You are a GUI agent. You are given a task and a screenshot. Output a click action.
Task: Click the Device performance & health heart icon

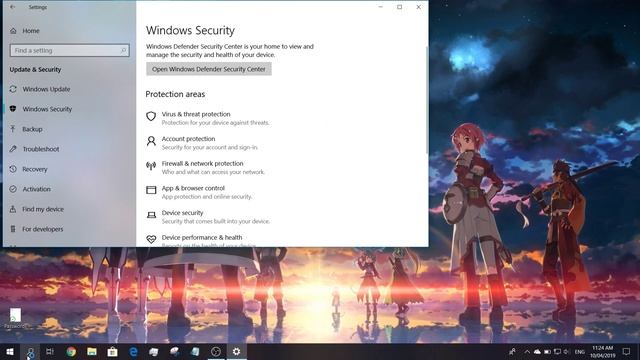[151, 239]
